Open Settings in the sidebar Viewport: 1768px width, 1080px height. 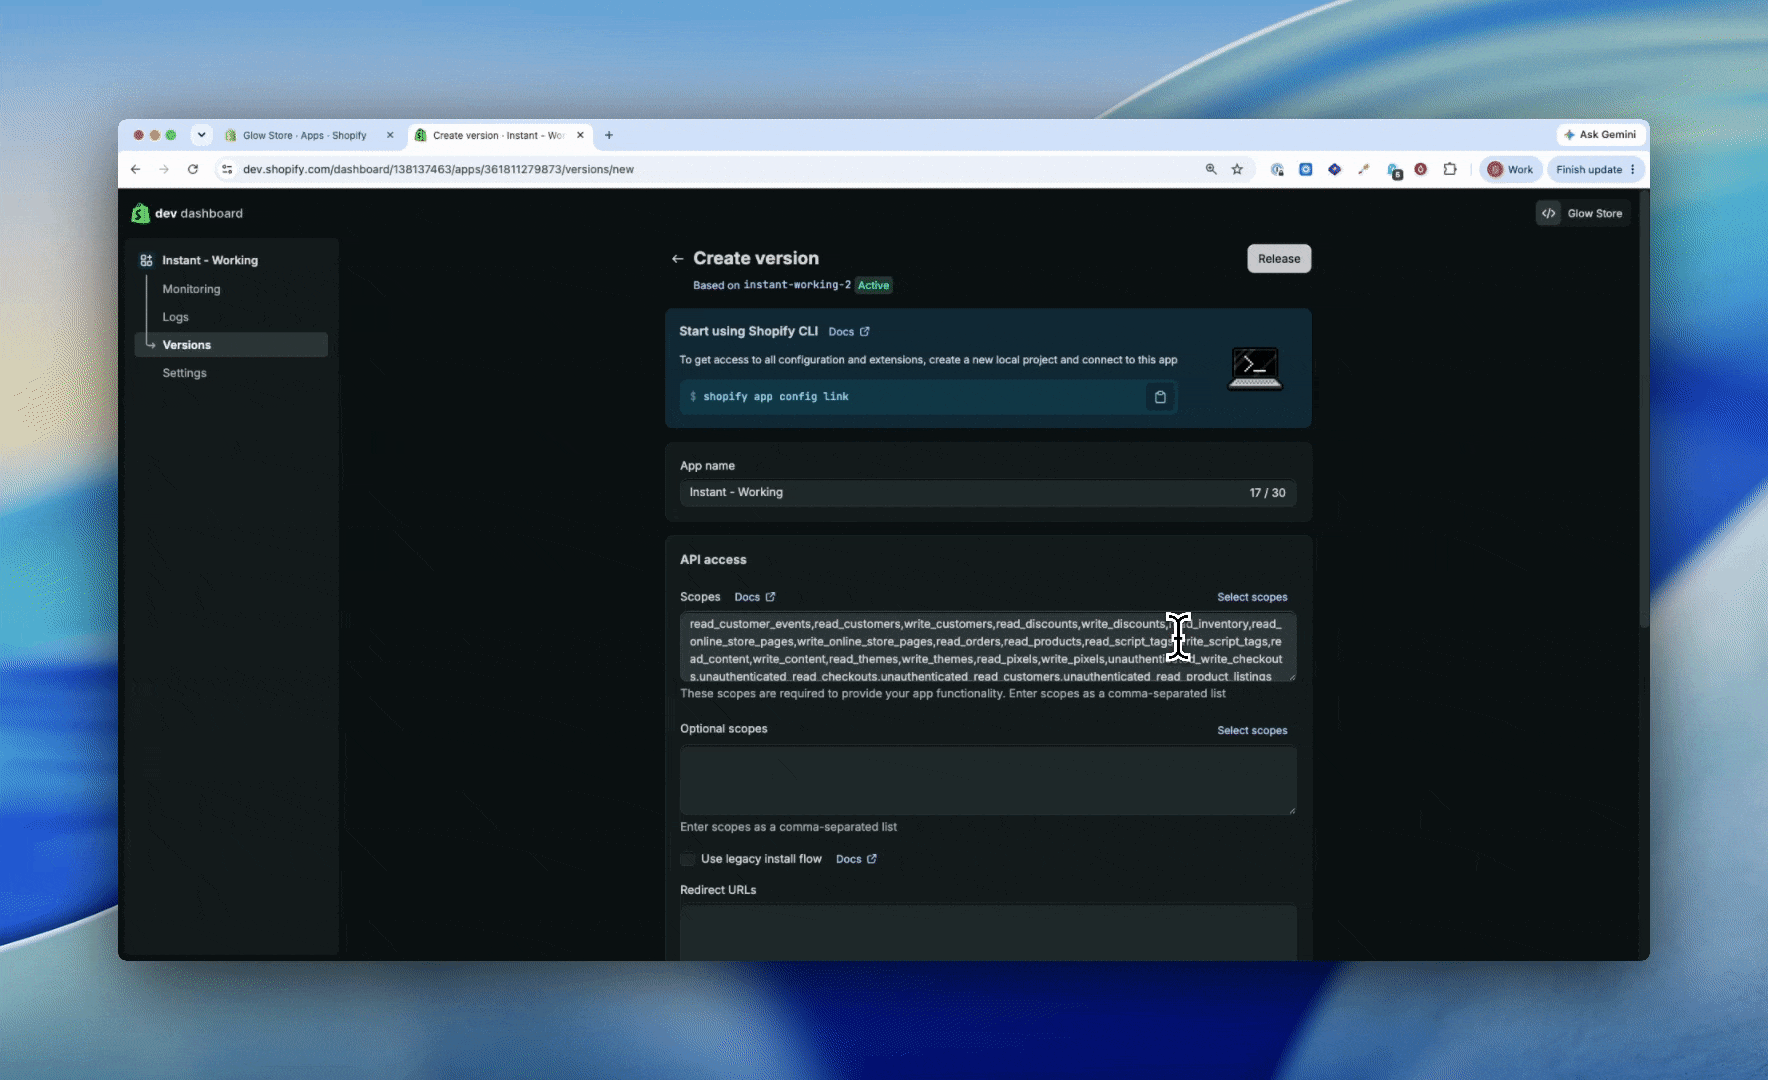[184, 373]
